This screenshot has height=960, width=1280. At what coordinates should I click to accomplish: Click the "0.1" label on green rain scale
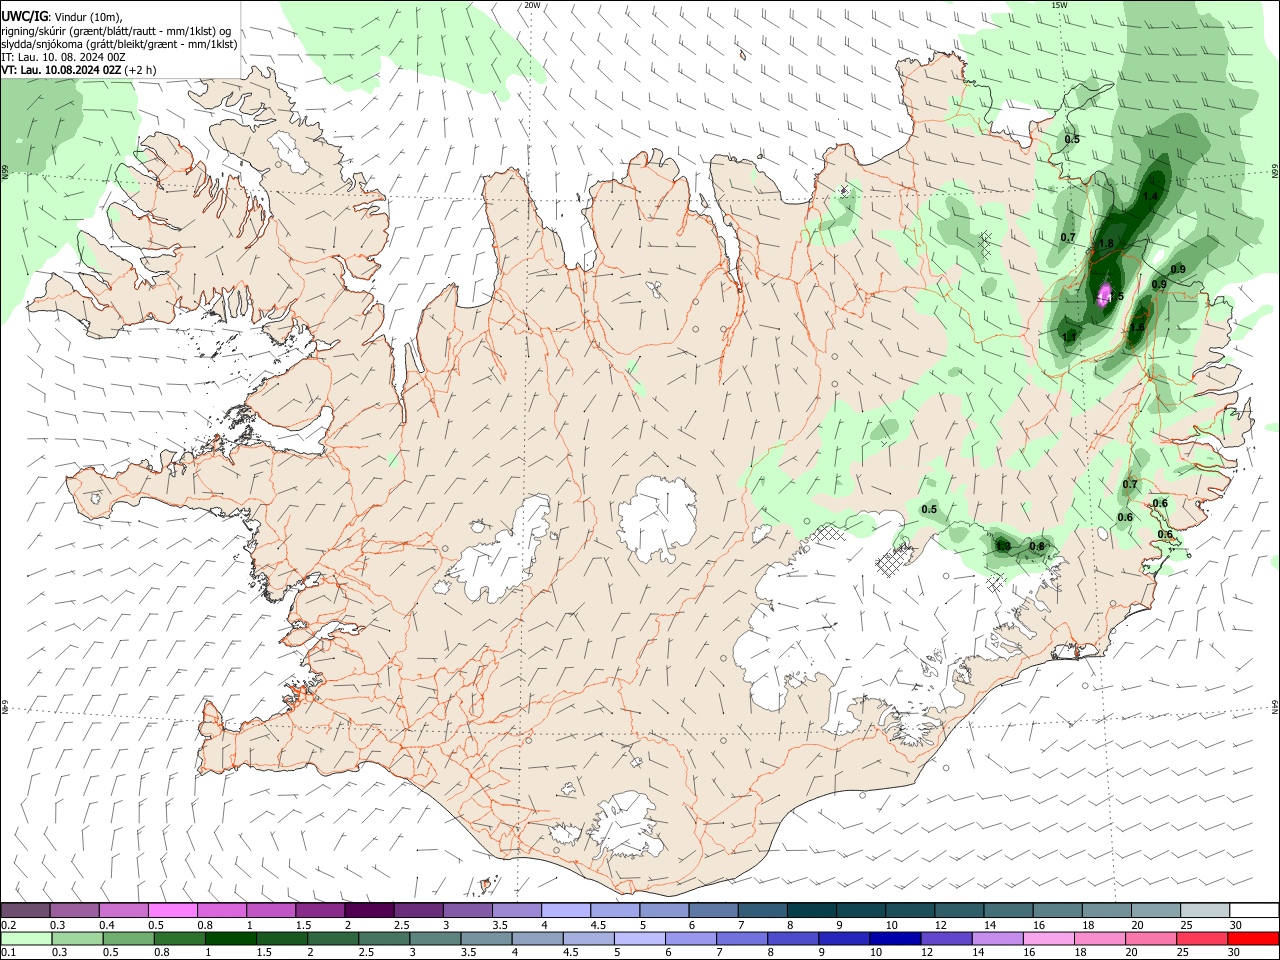coord(9,953)
